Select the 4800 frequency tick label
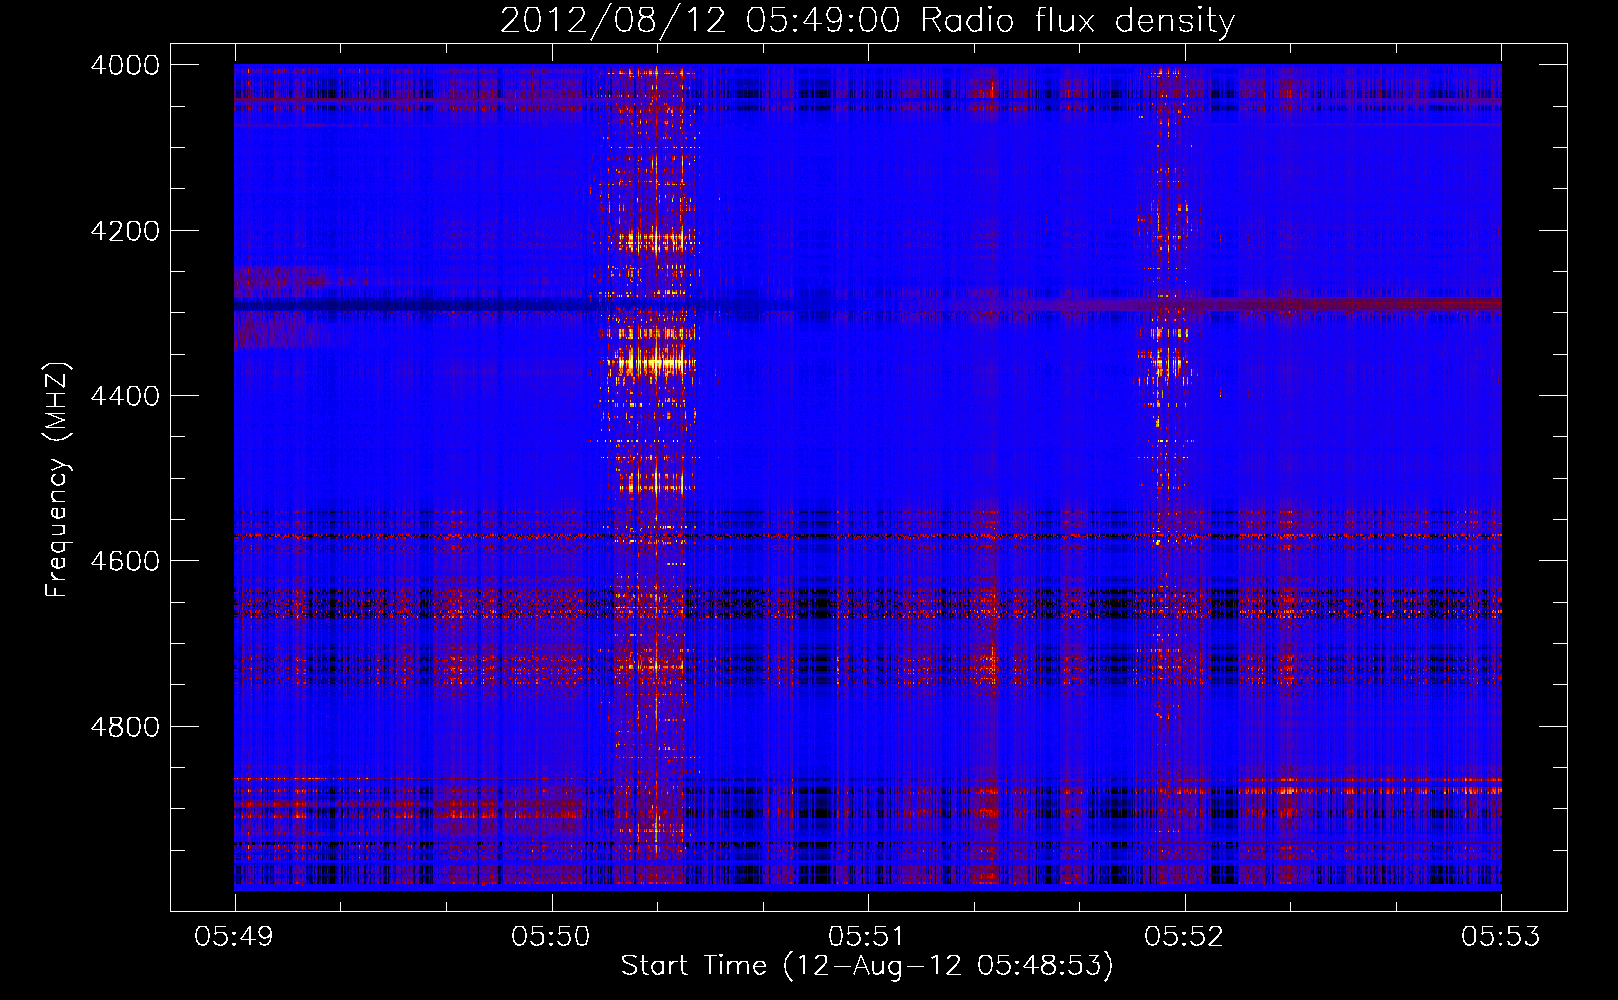Image resolution: width=1618 pixels, height=1000 pixels. (x=125, y=727)
